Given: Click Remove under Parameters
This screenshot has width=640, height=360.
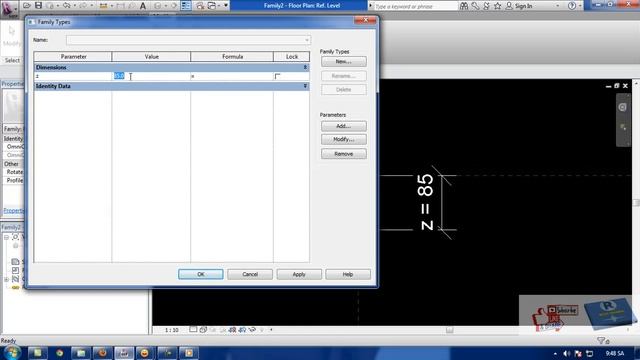Looking at the screenshot, I should (x=344, y=154).
